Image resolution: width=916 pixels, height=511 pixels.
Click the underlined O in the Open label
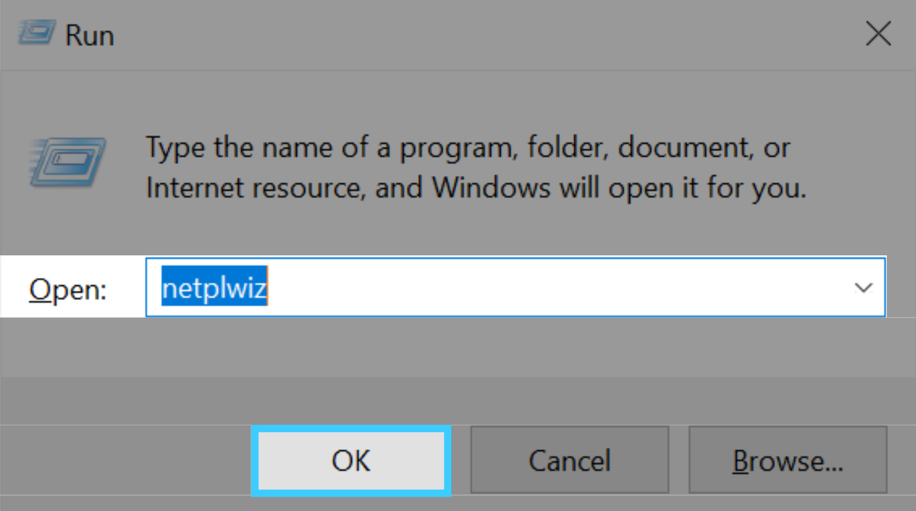(39, 289)
